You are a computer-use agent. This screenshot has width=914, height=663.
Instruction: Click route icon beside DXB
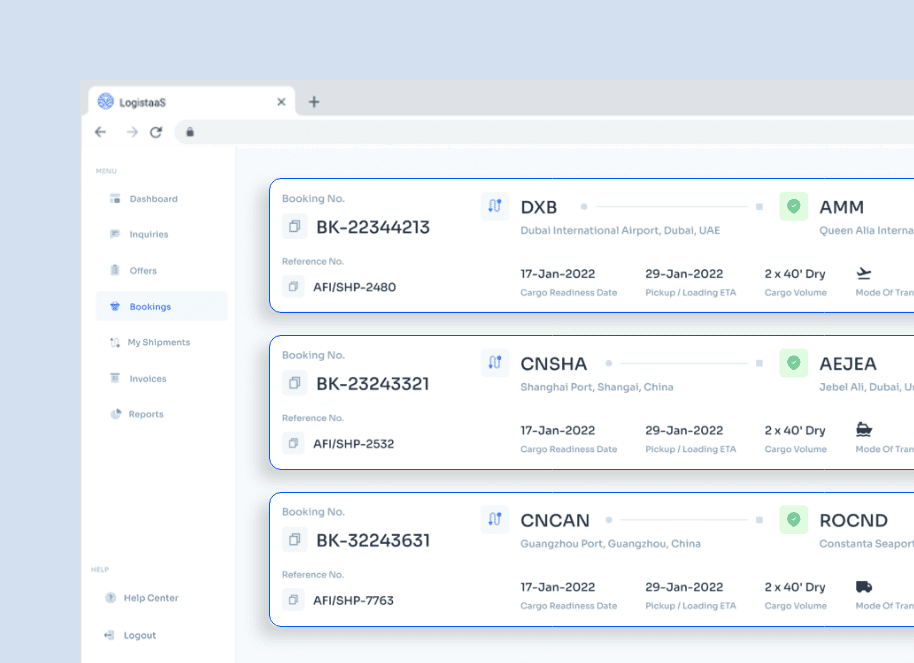494,207
